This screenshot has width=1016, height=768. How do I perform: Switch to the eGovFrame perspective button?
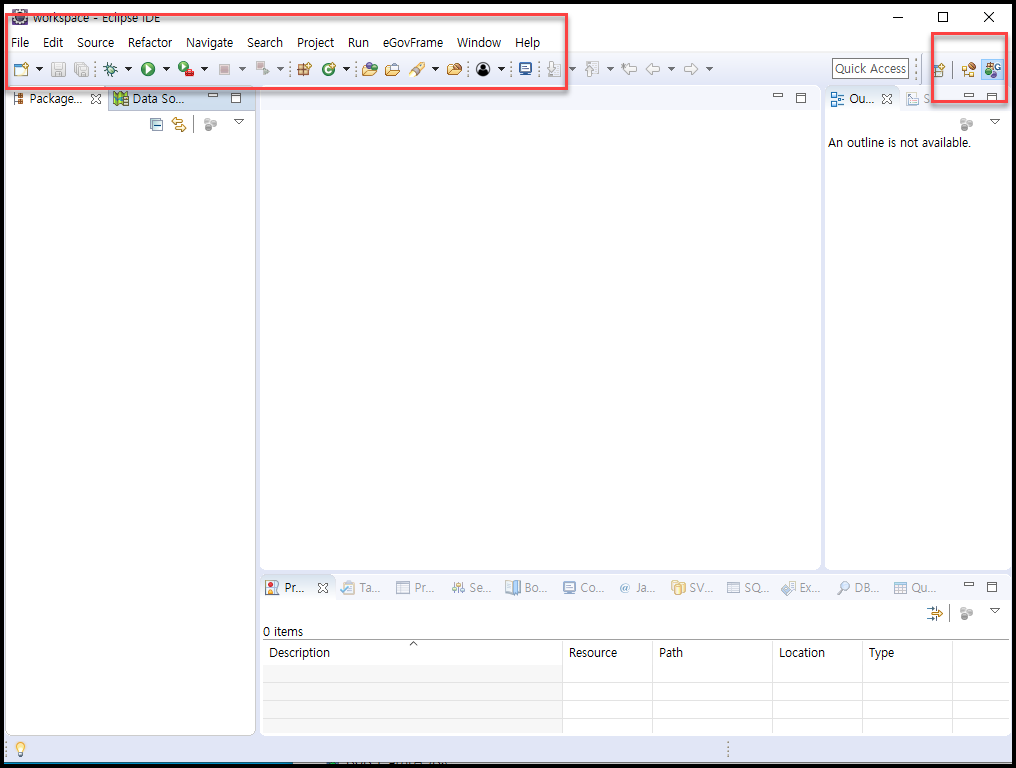[x=992, y=69]
